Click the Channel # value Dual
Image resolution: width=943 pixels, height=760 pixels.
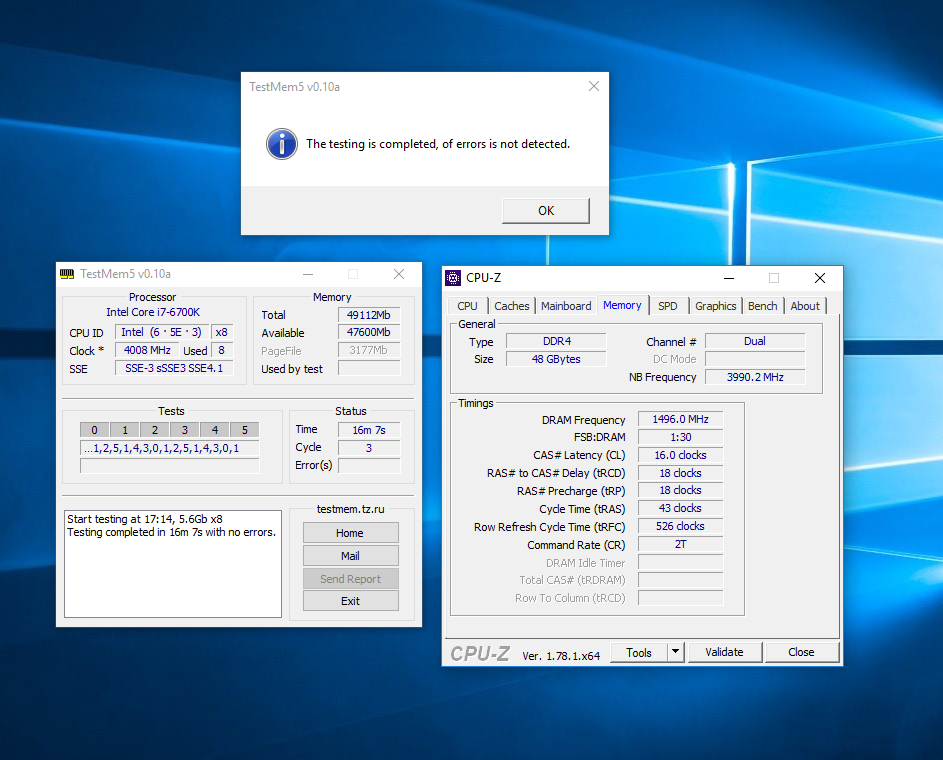(x=755, y=341)
